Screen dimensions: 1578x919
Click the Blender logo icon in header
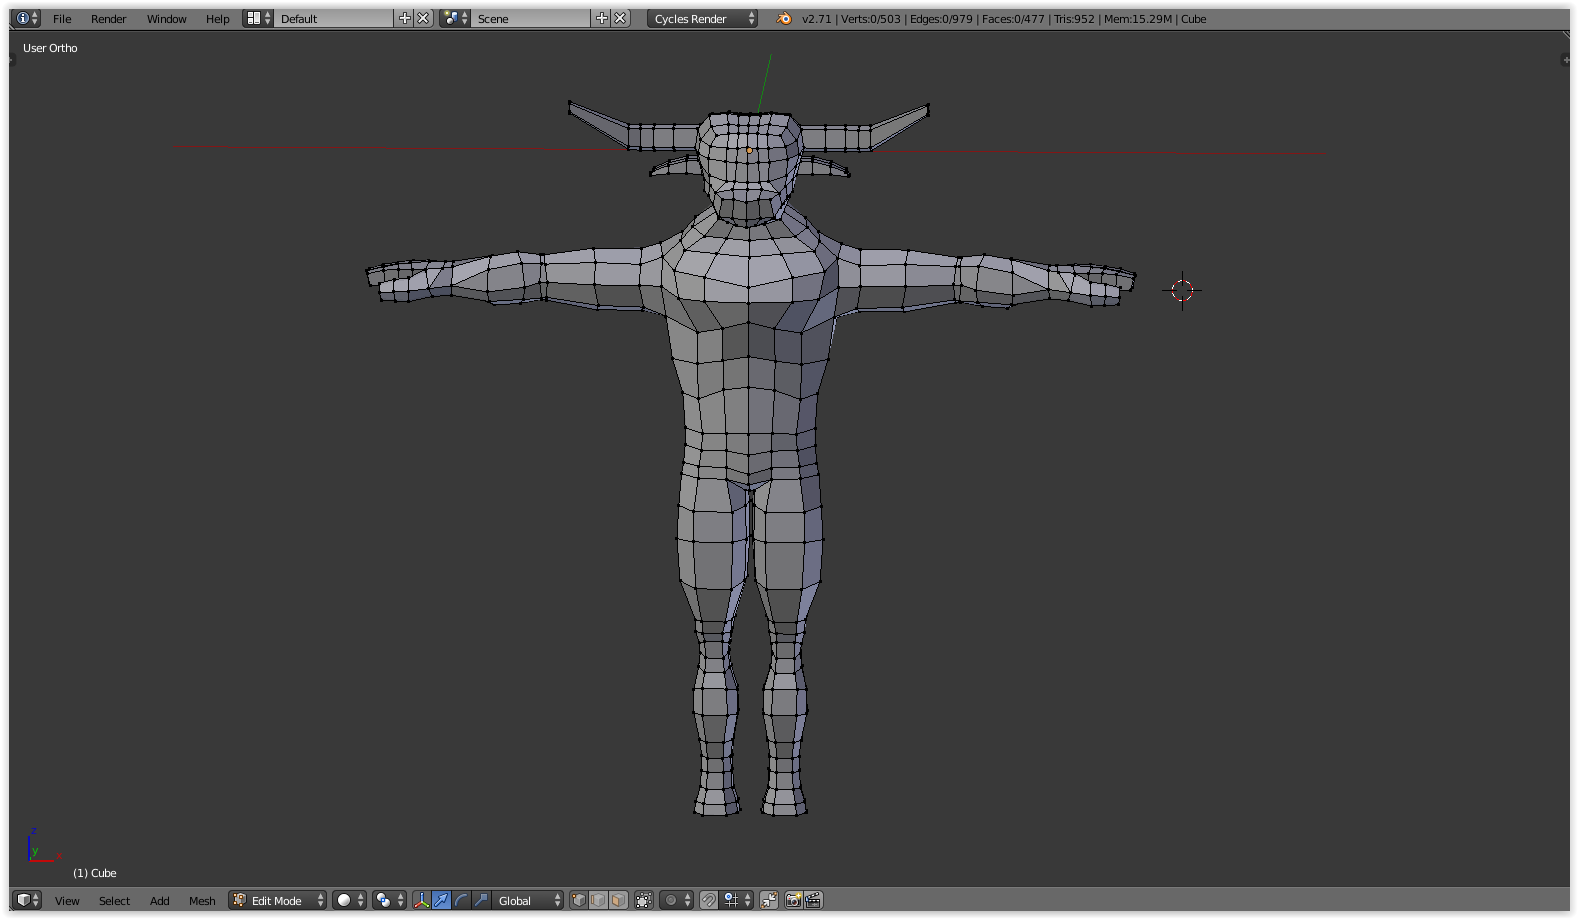pyautogui.click(x=784, y=18)
